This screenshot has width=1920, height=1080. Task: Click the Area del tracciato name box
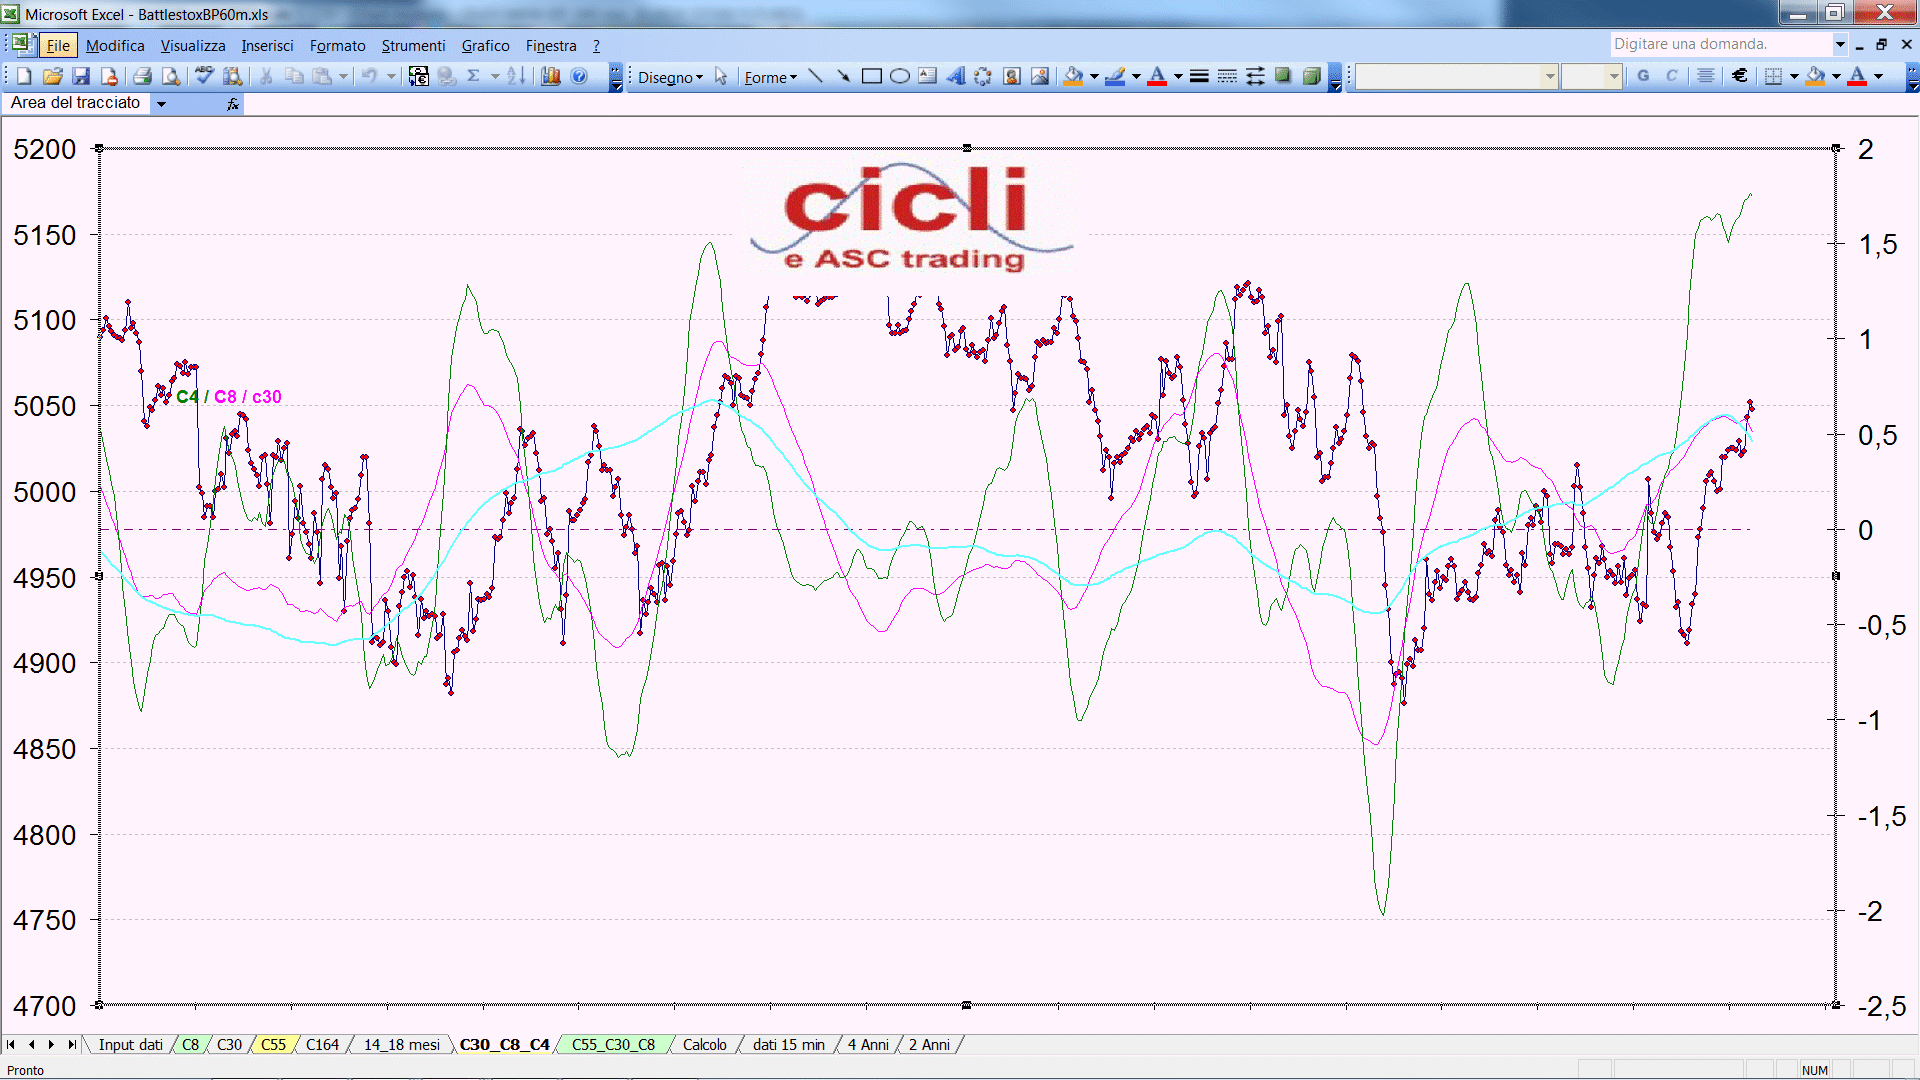coord(78,103)
